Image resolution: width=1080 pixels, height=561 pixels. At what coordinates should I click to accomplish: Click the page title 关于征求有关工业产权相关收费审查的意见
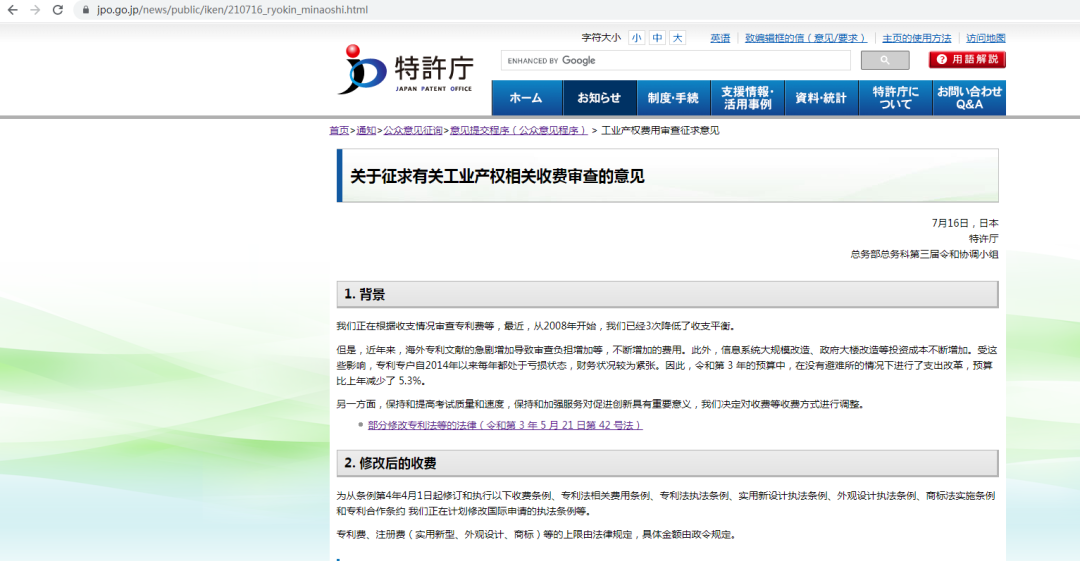click(x=497, y=176)
